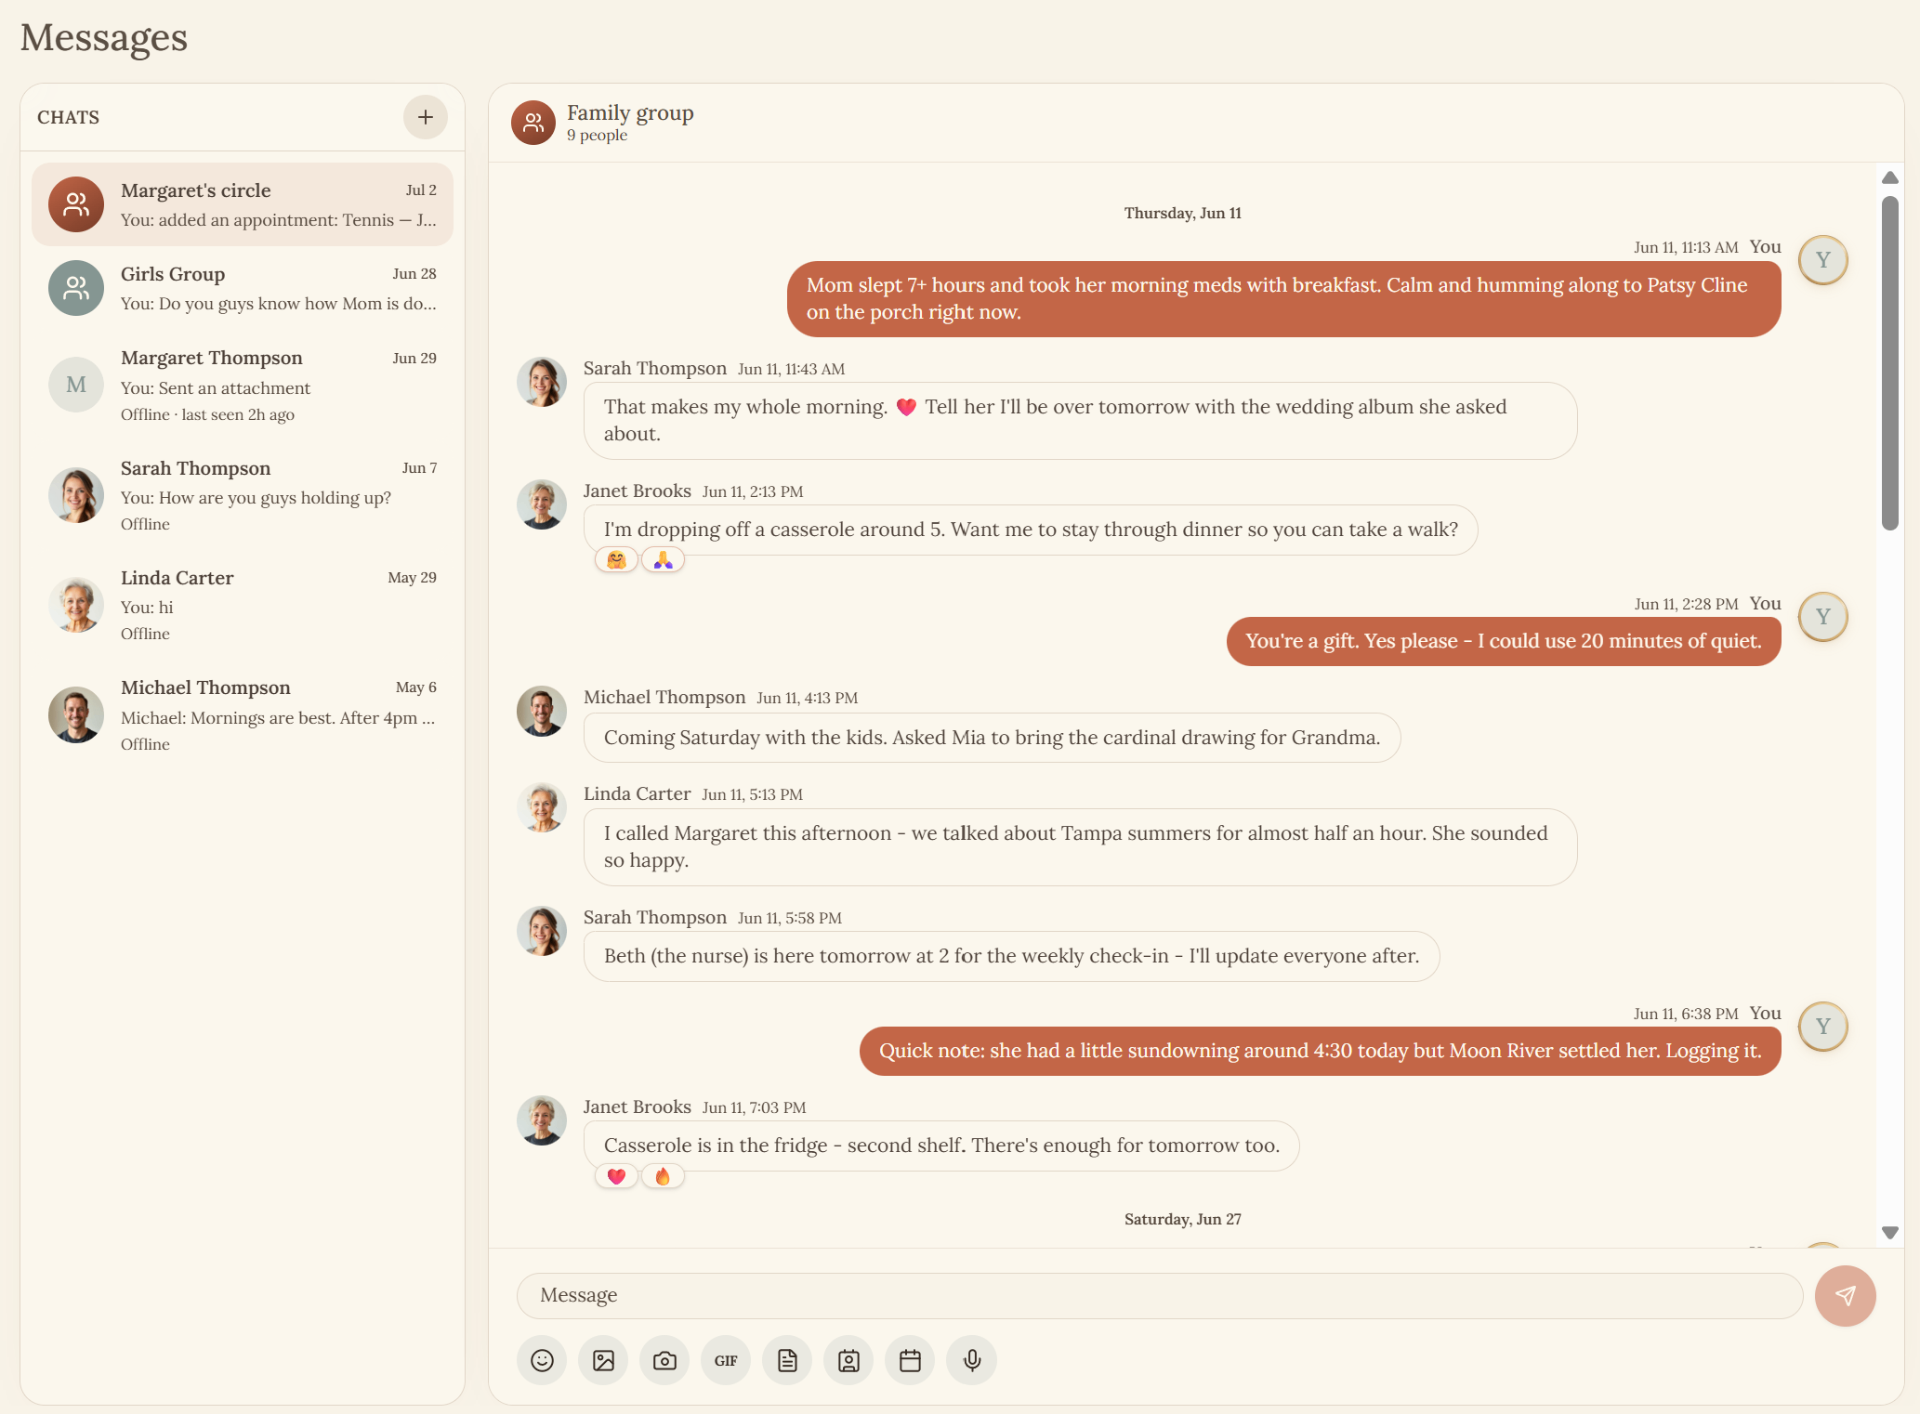Click the '9 people' member count

597,135
